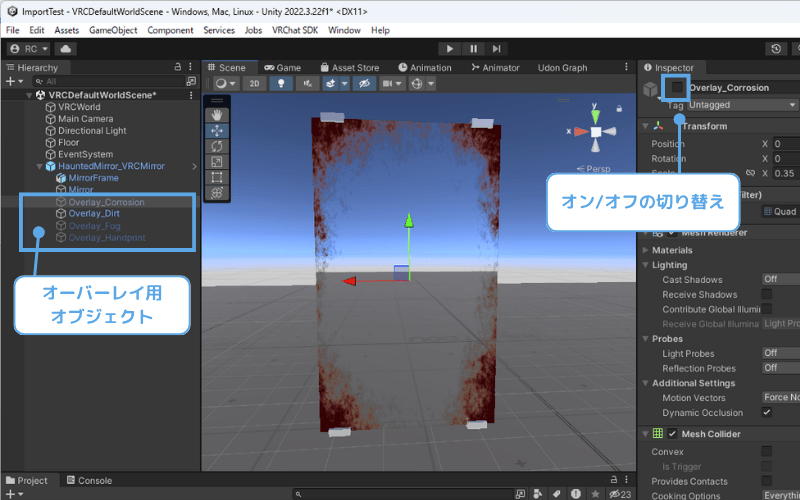The image size is (800, 500).
Task: Collapse the Transform component
Action: point(645,126)
